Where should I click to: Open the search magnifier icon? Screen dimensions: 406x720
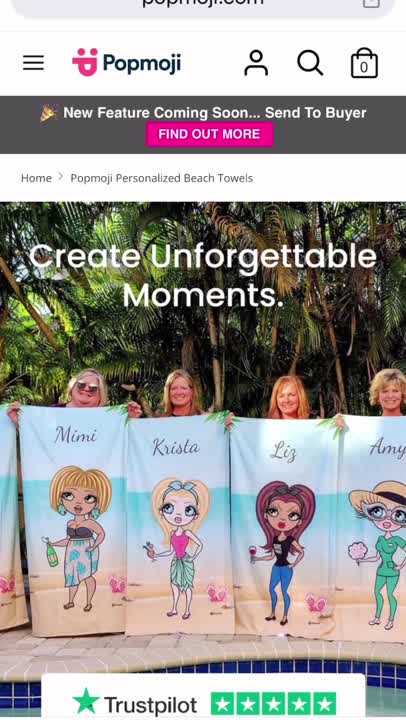(x=310, y=62)
